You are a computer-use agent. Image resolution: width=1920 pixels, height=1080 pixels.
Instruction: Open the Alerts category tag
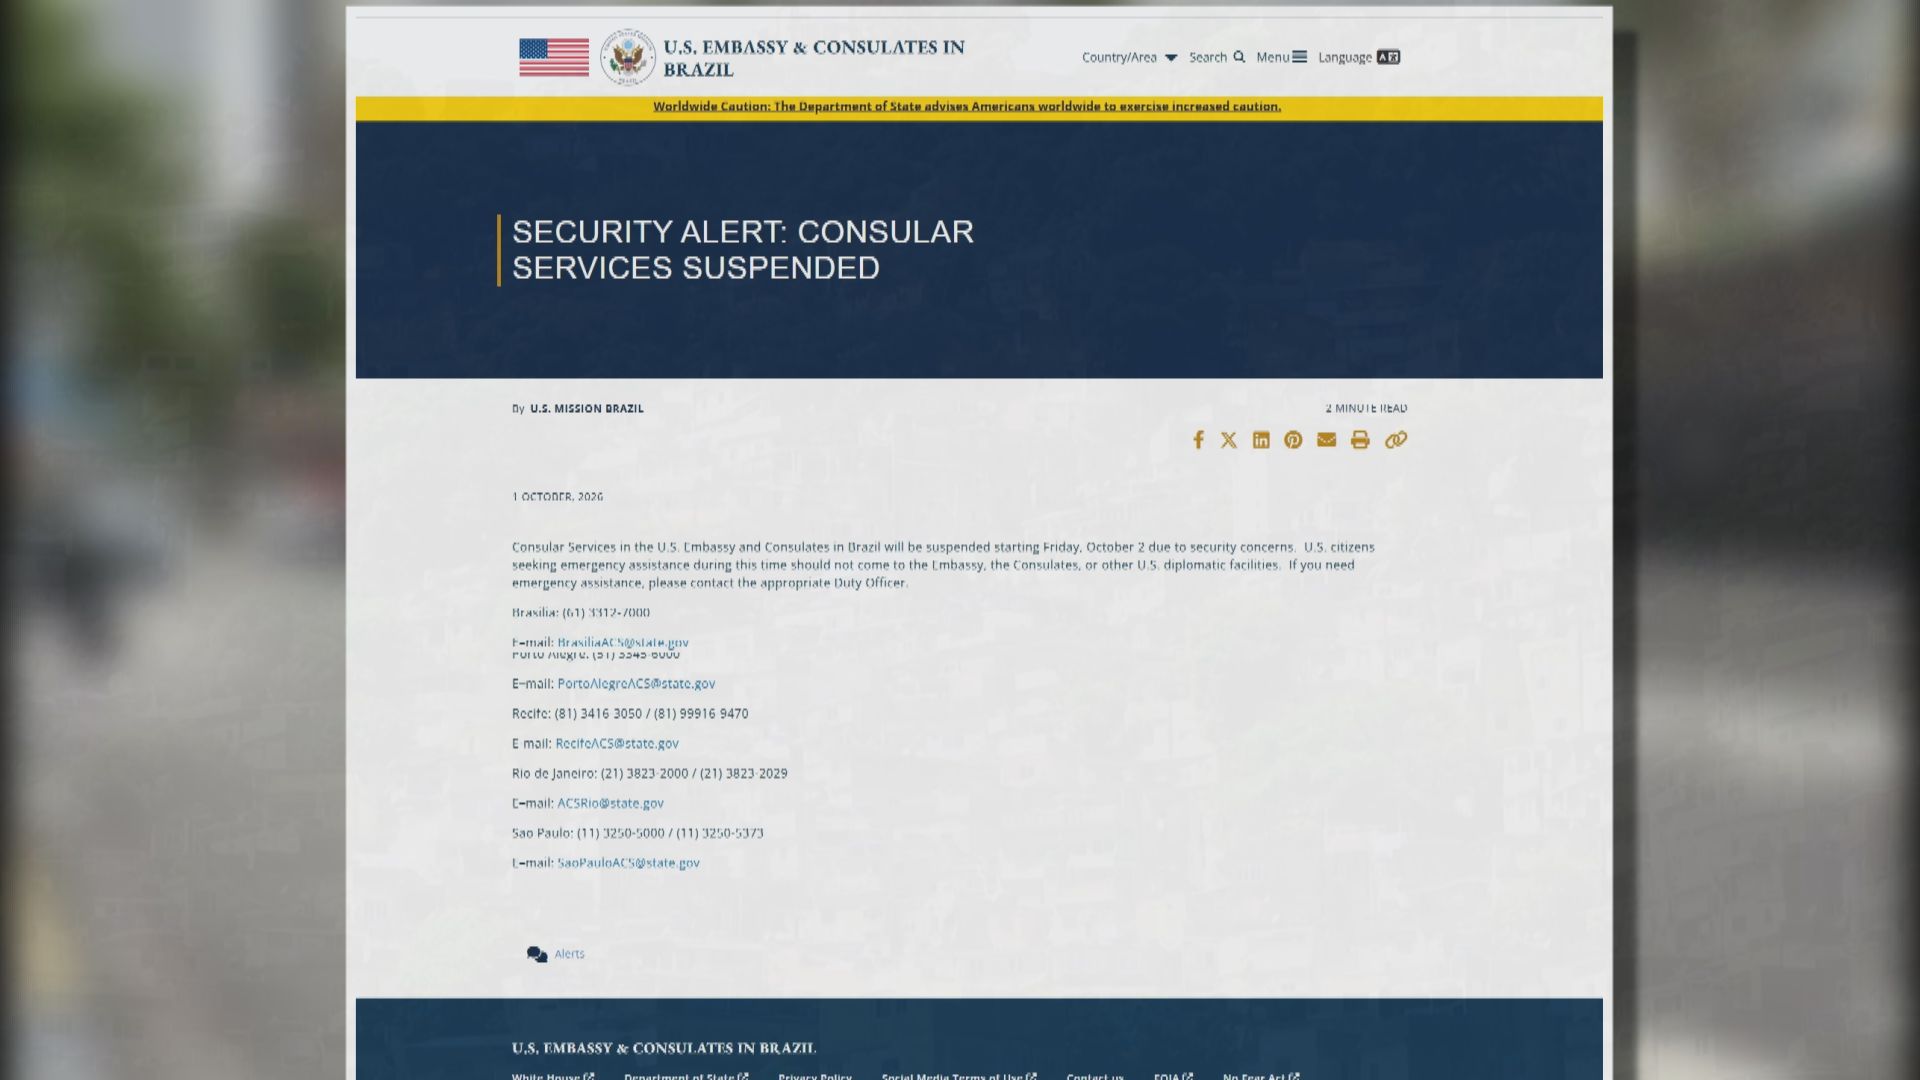(569, 954)
